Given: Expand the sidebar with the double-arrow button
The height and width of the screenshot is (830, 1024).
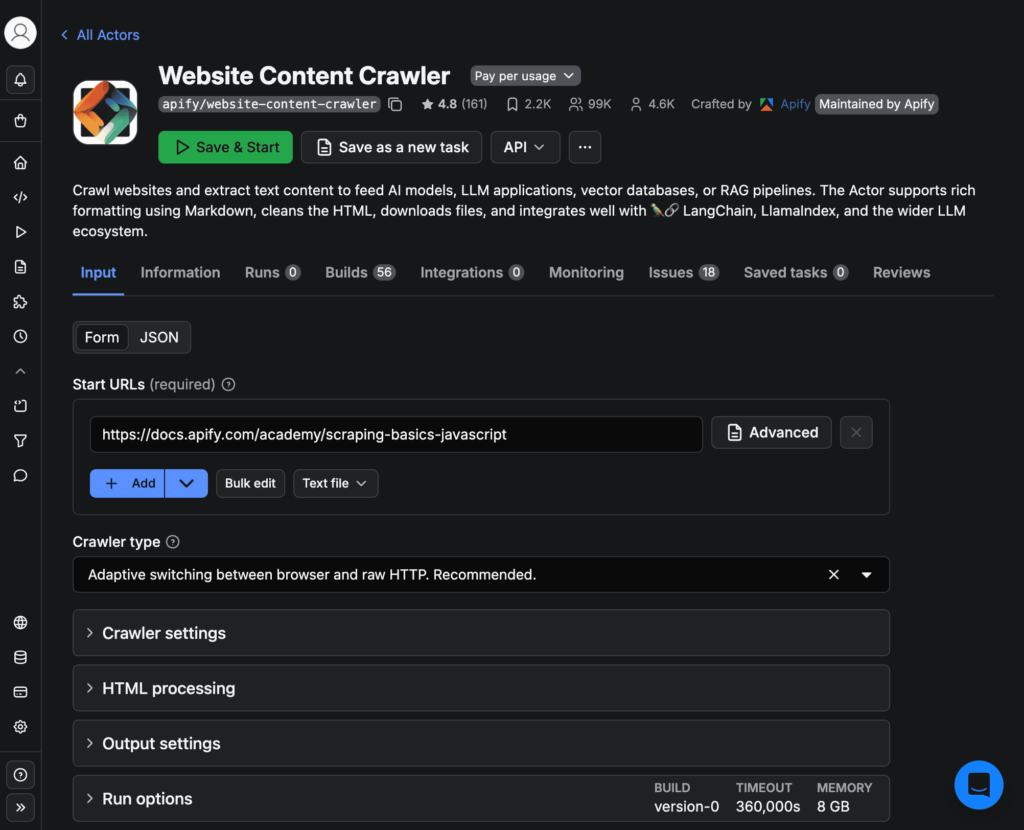Looking at the screenshot, I should tap(20, 807).
